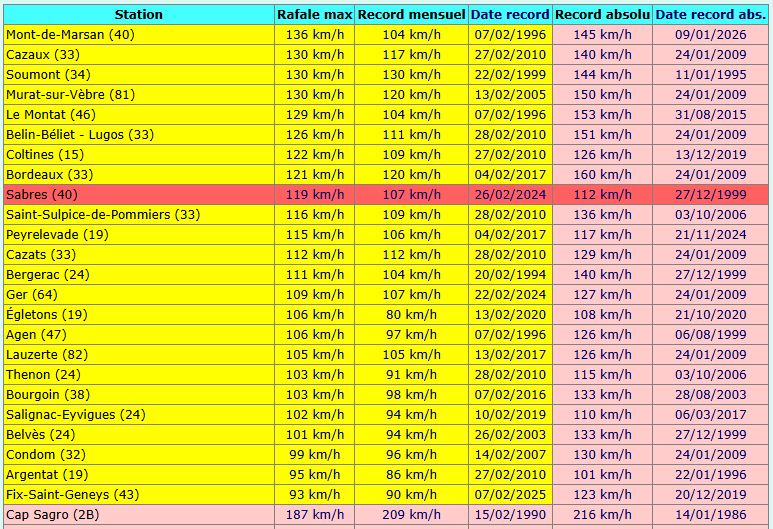The height and width of the screenshot is (529, 773).
Task: Open the Mont-de-Marsan (40) station
Action: coord(70,35)
